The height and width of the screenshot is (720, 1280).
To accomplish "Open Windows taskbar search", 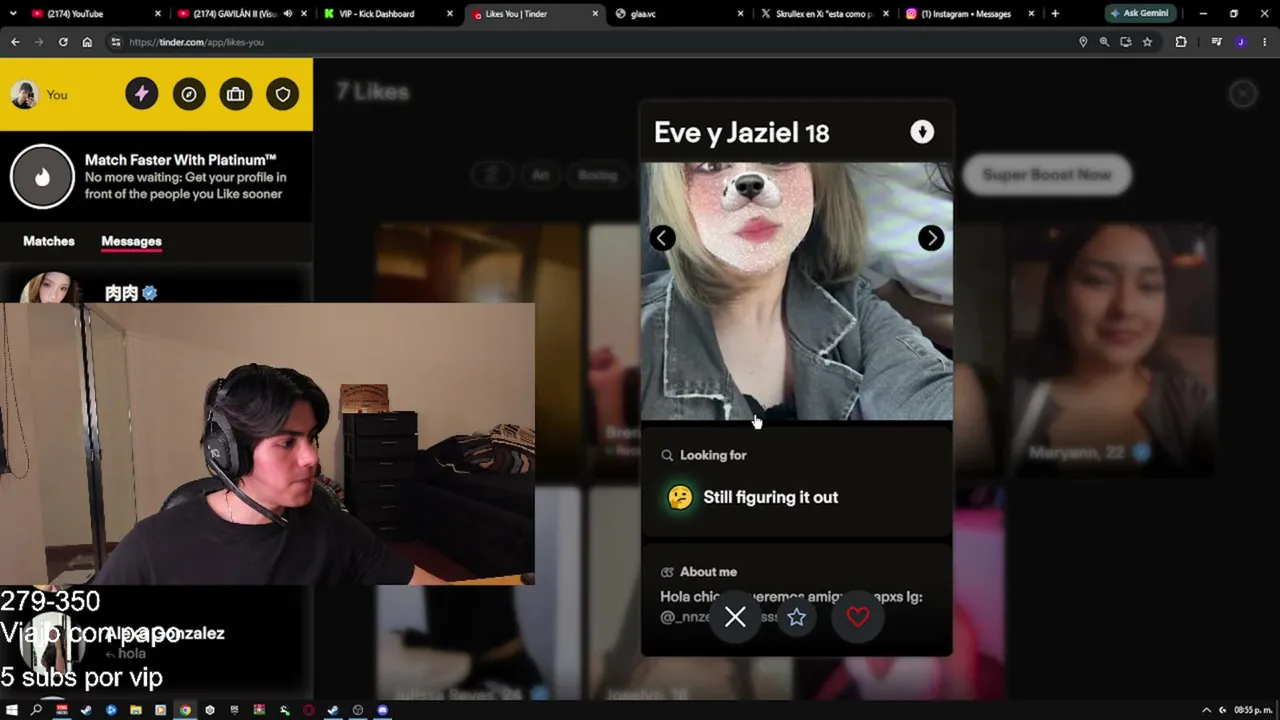I will coord(36,710).
